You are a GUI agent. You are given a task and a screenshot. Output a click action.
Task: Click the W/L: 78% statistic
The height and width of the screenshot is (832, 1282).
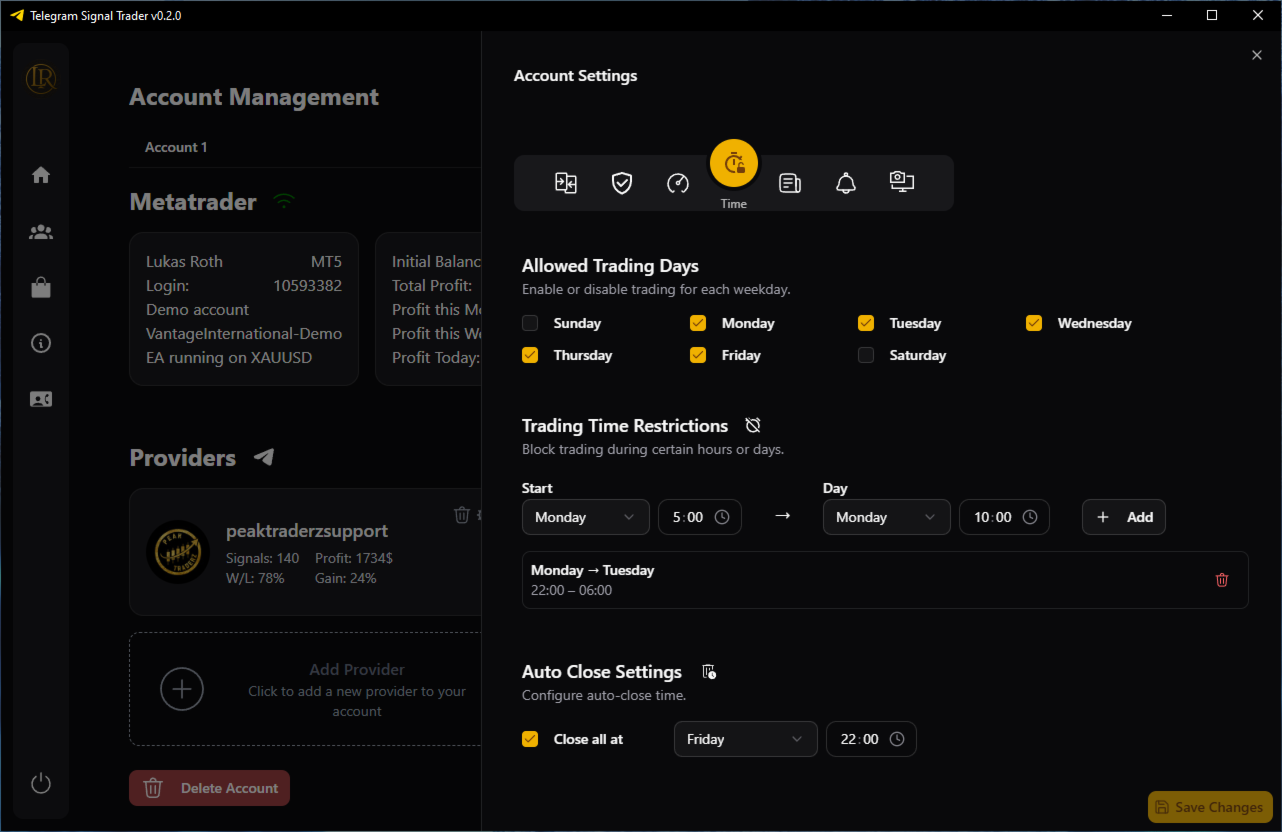(x=255, y=578)
